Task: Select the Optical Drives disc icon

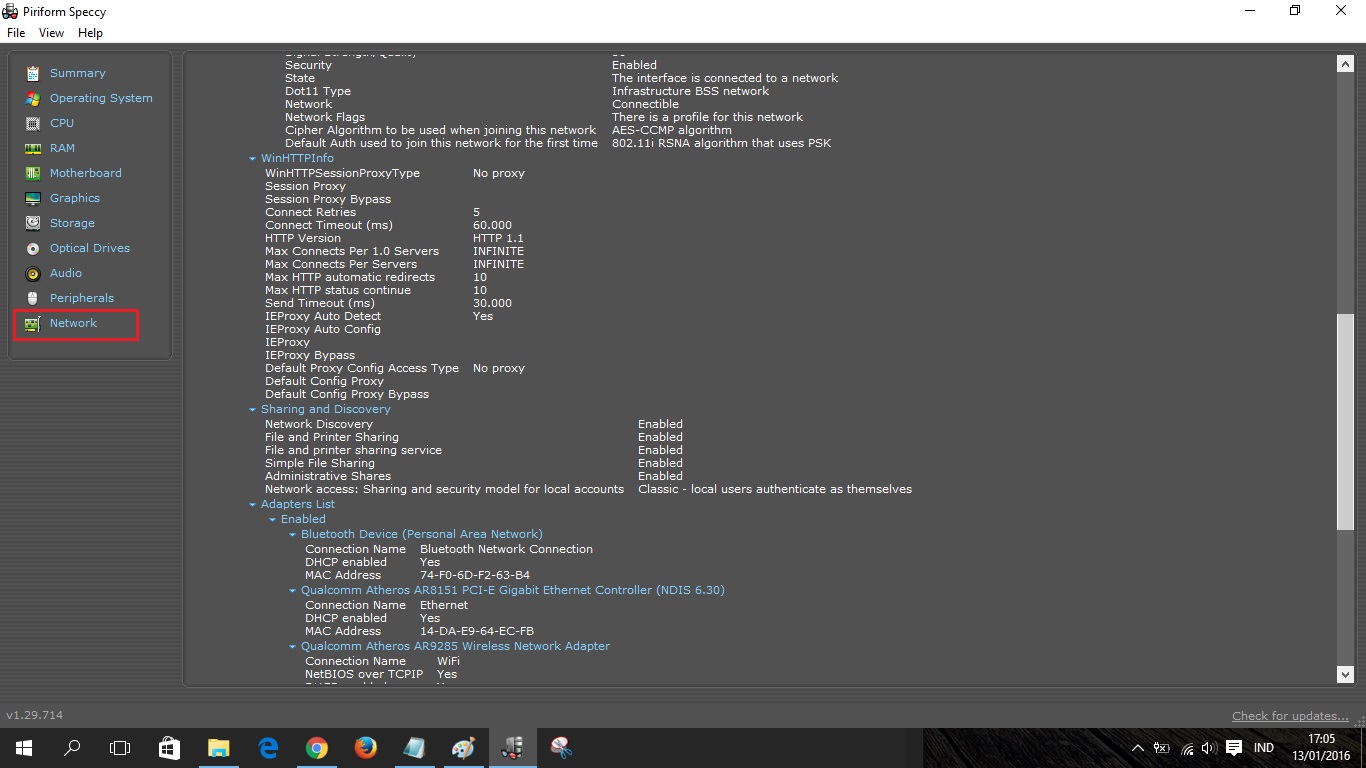Action: pos(33,248)
